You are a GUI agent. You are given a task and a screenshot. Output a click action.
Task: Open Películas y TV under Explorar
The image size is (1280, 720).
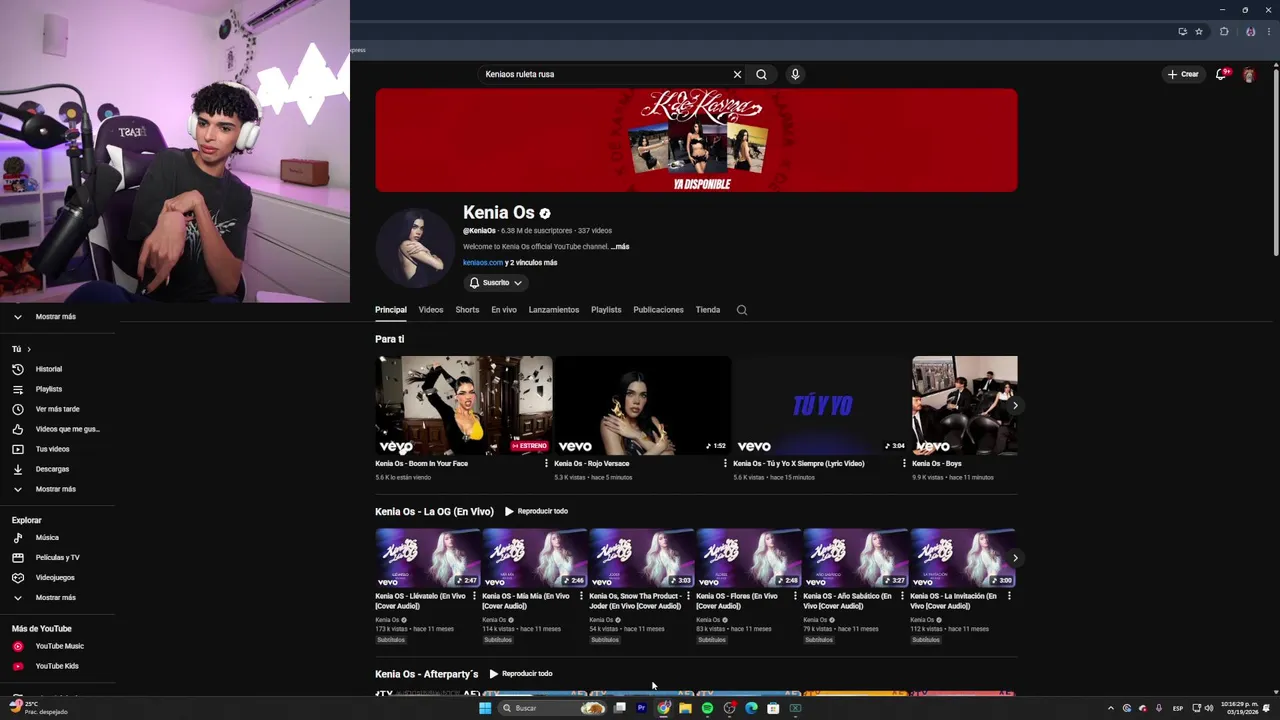pyautogui.click(x=58, y=558)
